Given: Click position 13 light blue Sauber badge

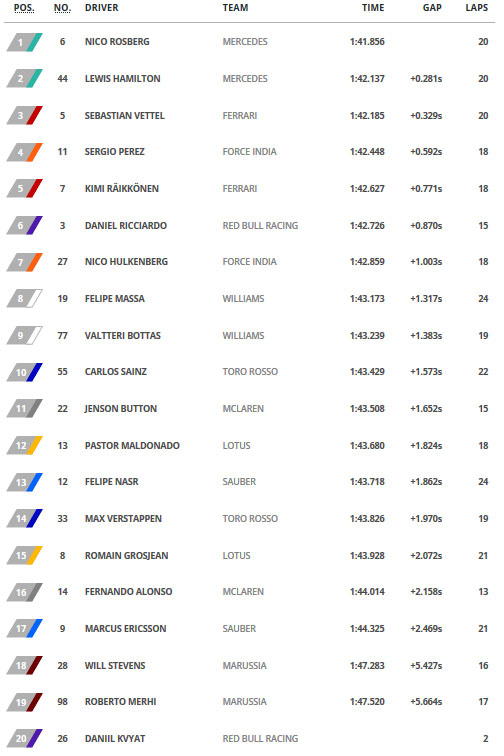Looking at the screenshot, I should tap(25, 482).
